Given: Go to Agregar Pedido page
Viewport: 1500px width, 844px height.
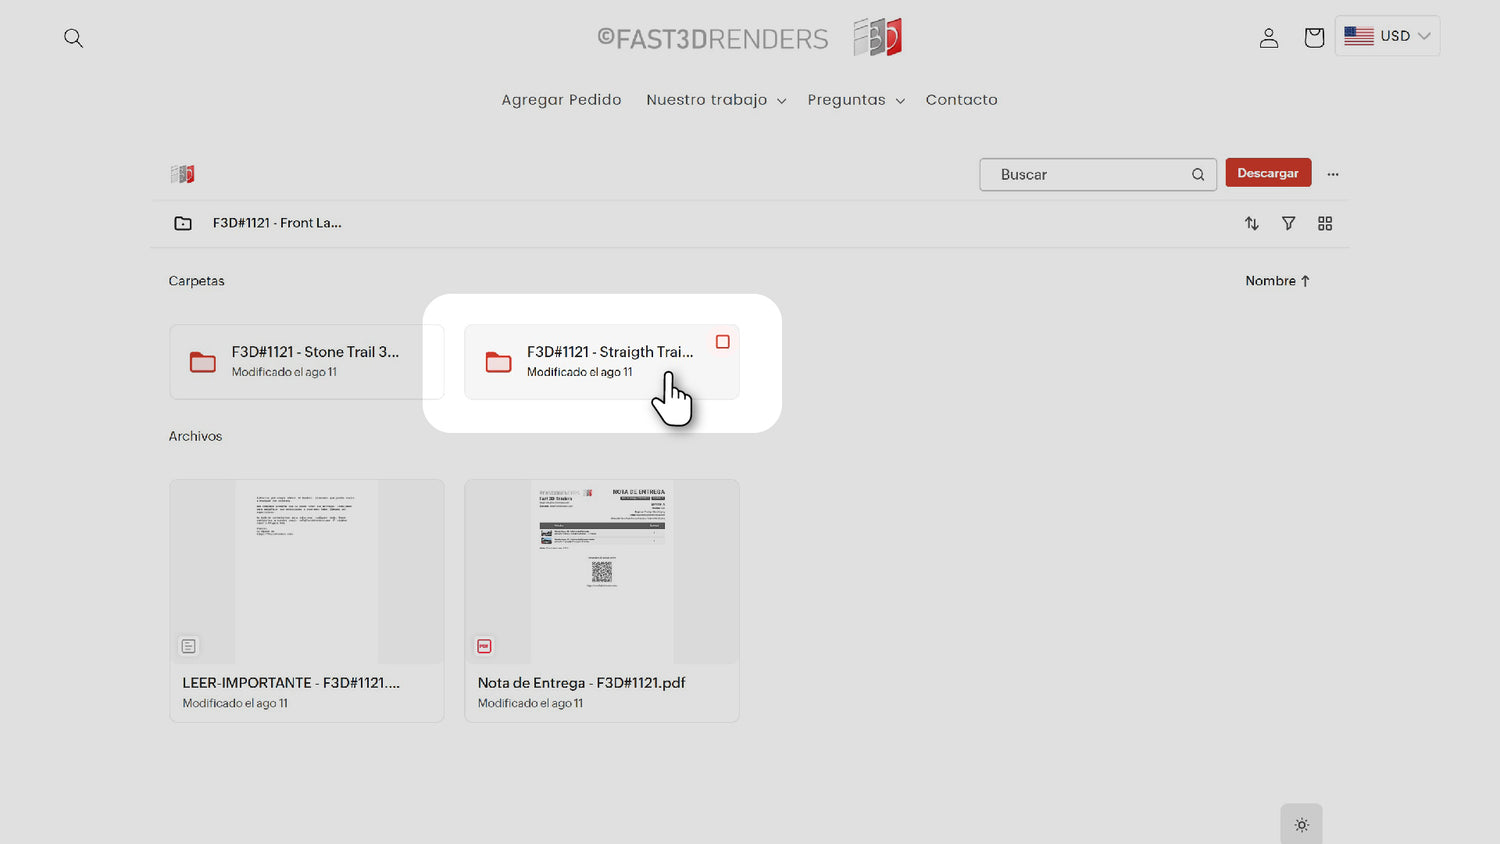Looking at the screenshot, I should (x=561, y=100).
